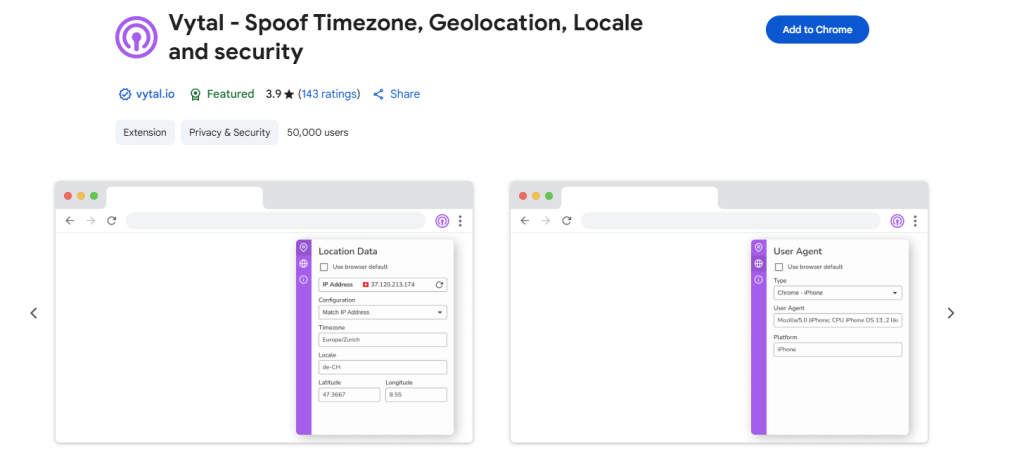Screen dimensions: 1024x458
Task: Open the 143 ratings link
Action: click(329, 94)
